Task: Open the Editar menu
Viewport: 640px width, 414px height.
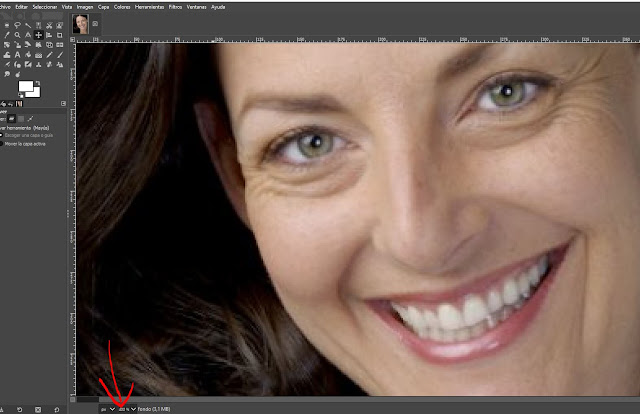Action: [x=21, y=7]
